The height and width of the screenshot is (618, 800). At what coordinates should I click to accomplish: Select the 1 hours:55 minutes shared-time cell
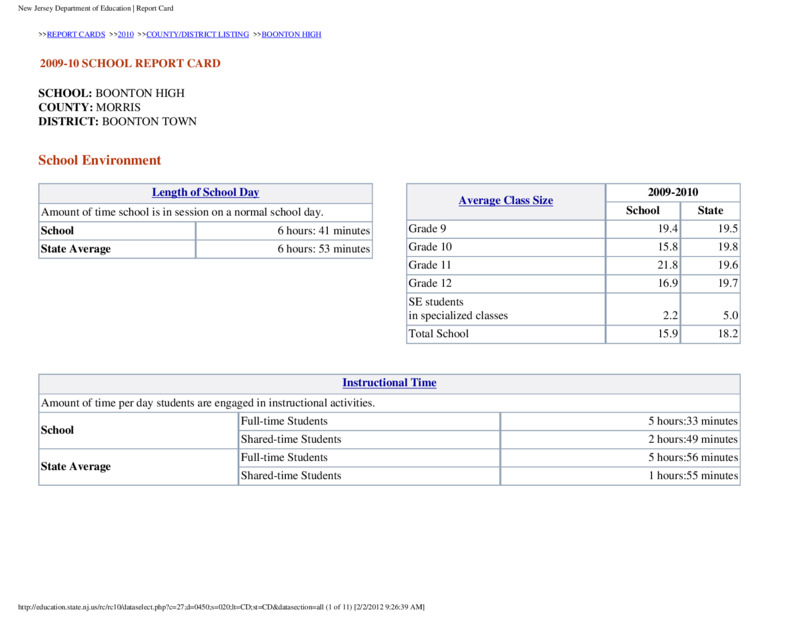click(x=693, y=476)
